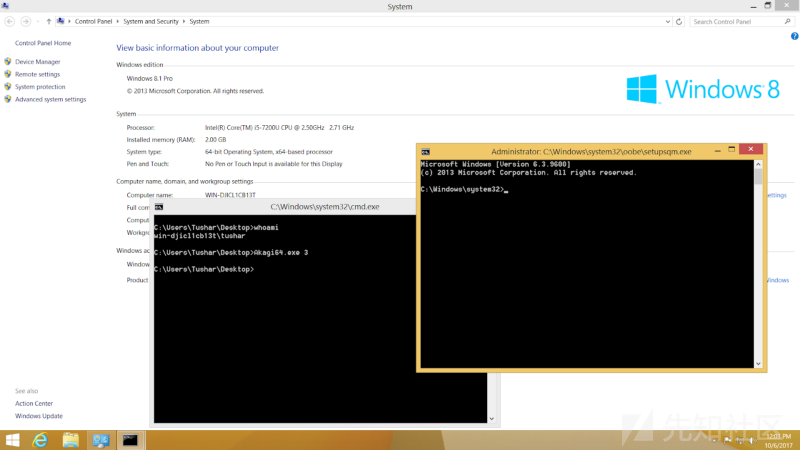Click the cmd.exe window title icon

click(x=159, y=207)
